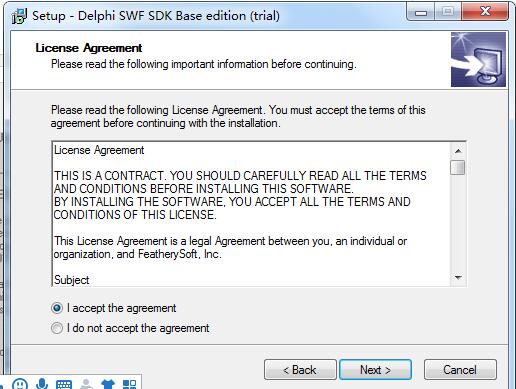Image resolution: width=516 pixels, height=389 pixels.
Task: Click the wizard computer image
Action: point(478,59)
